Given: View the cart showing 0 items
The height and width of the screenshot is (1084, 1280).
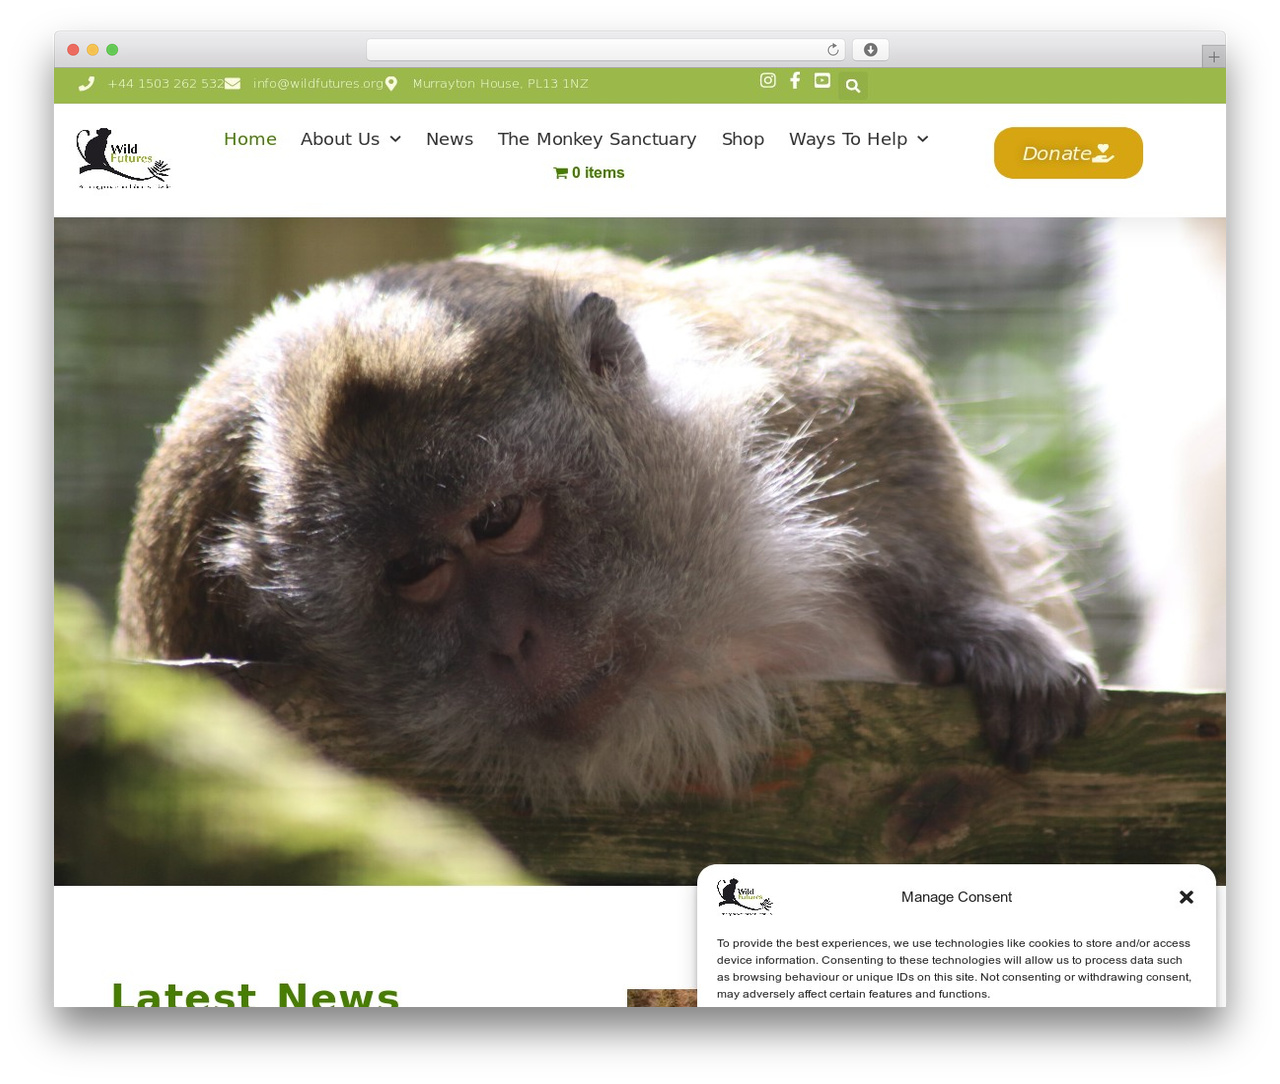Looking at the screenshot, I should click(x=589, y=173).
